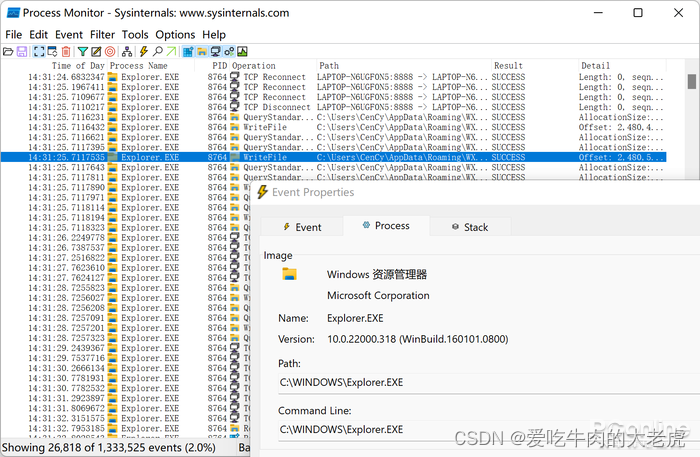This screenshot has height=457, width=700.
Task: Click the Process Monitor title bar icon
Action: [x=13, y=13]
